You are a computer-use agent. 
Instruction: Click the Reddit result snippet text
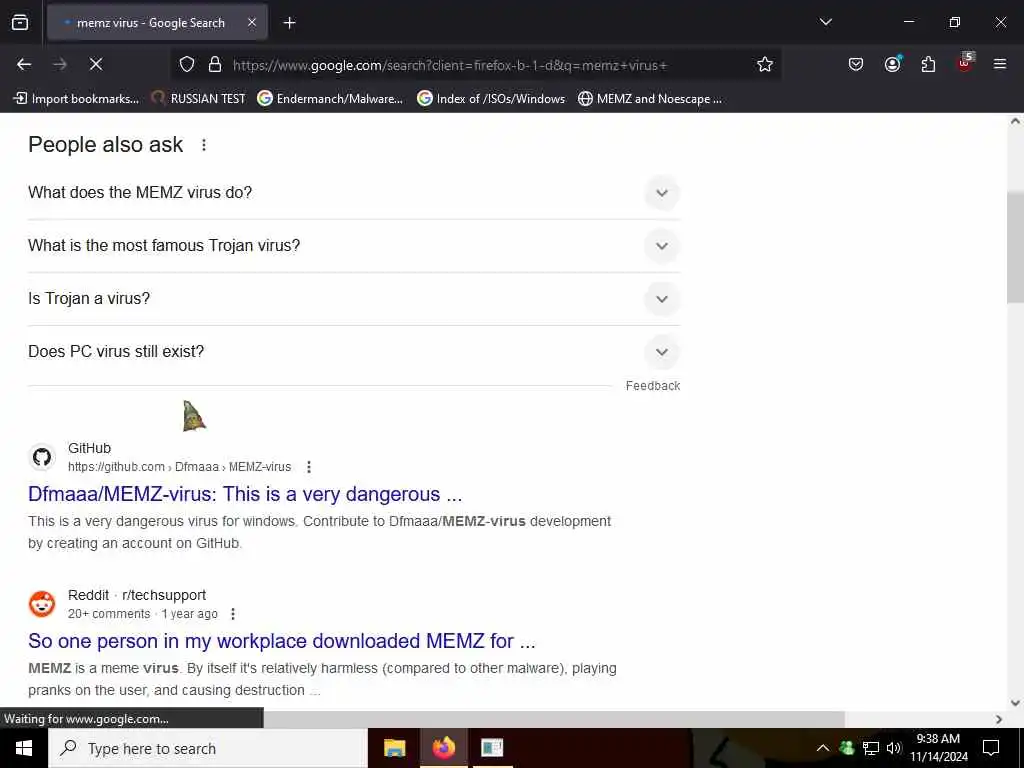(x=323, y=679)
